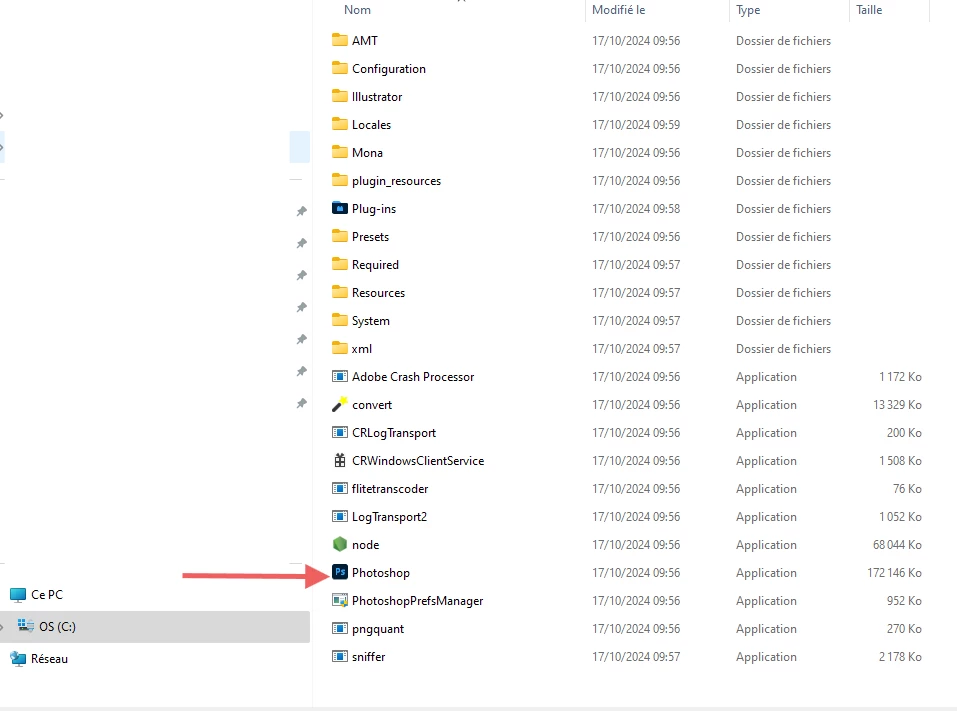The image size is (957, 711).
Task: Select Ce PC in navigation pane
Action: pos(47,595)
